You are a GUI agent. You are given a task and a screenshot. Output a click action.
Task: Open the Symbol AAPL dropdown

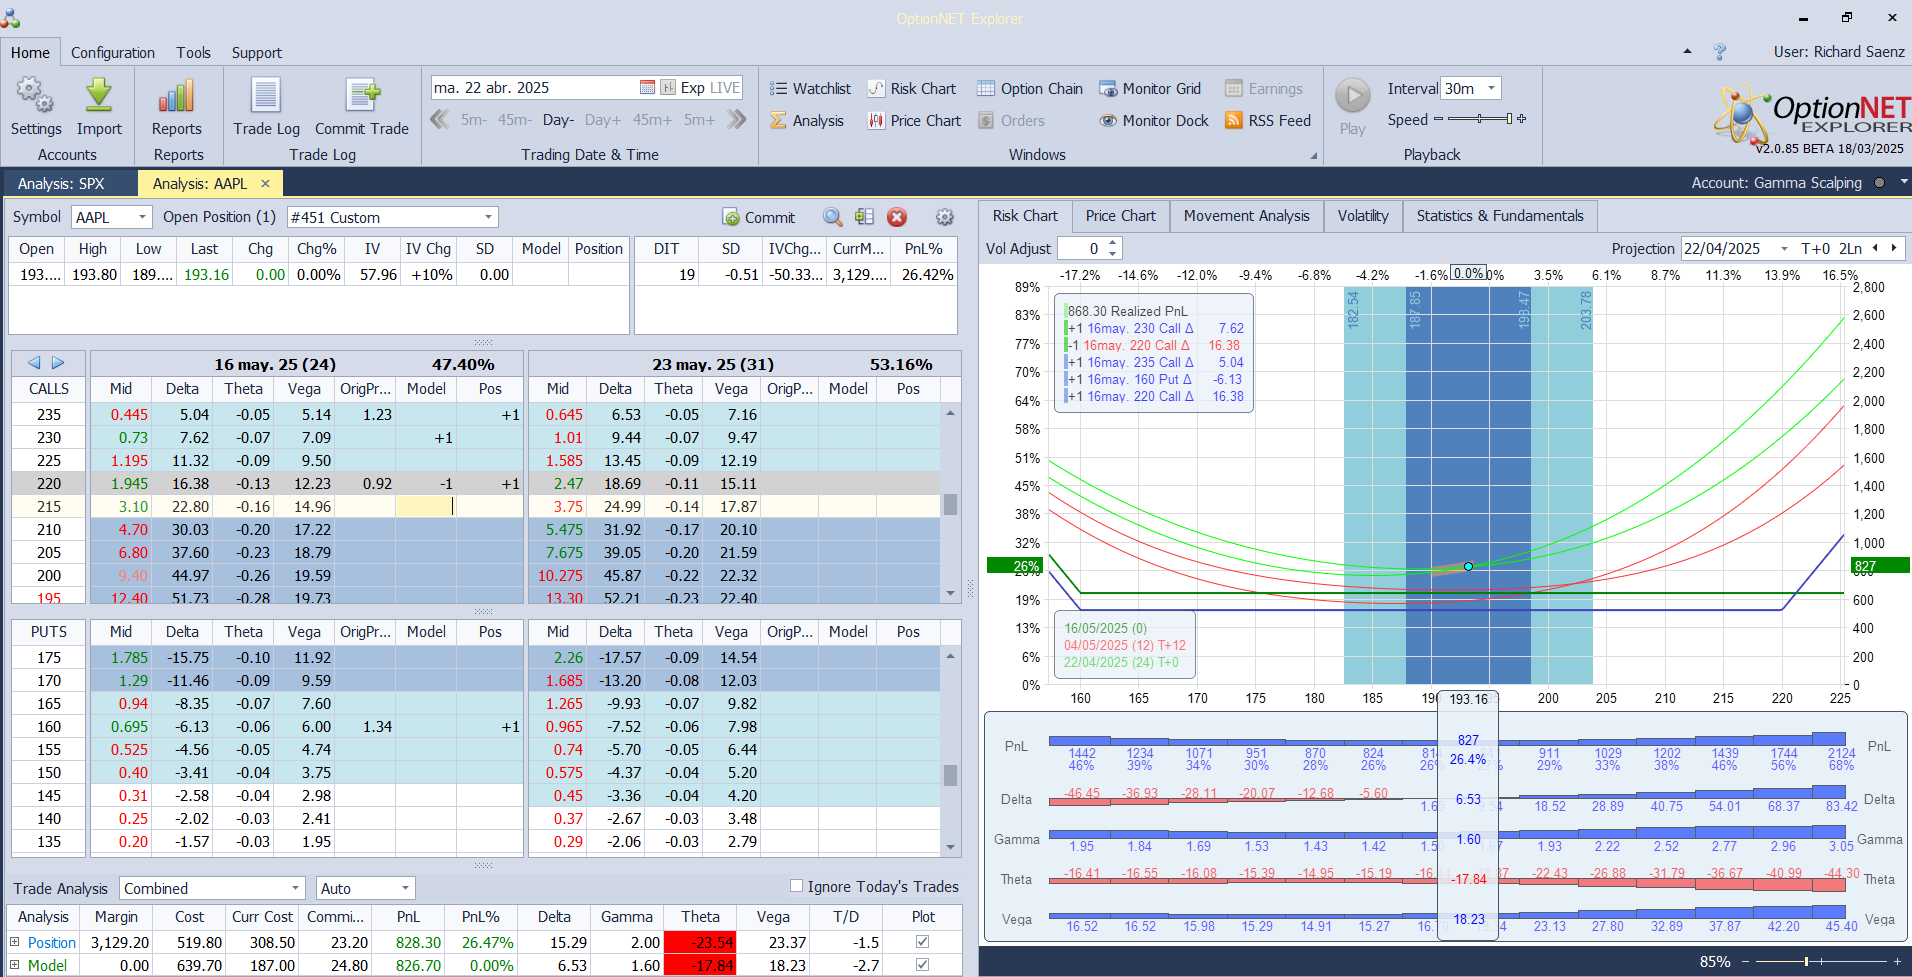coord(143,217)
